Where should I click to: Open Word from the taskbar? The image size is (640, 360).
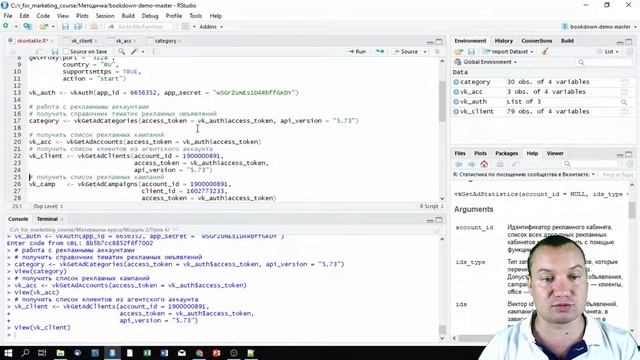click(x=164, y=353)
